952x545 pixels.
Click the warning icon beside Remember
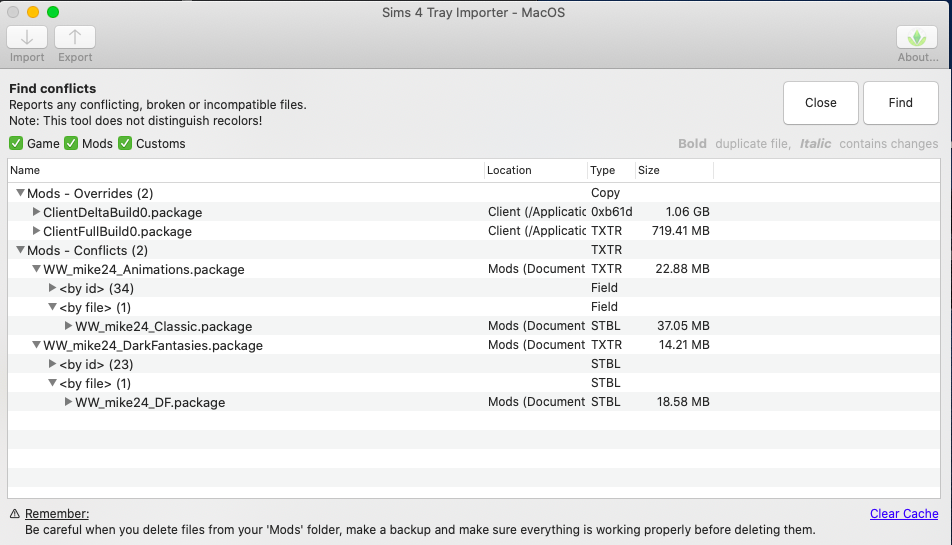(x=15, y=514)
